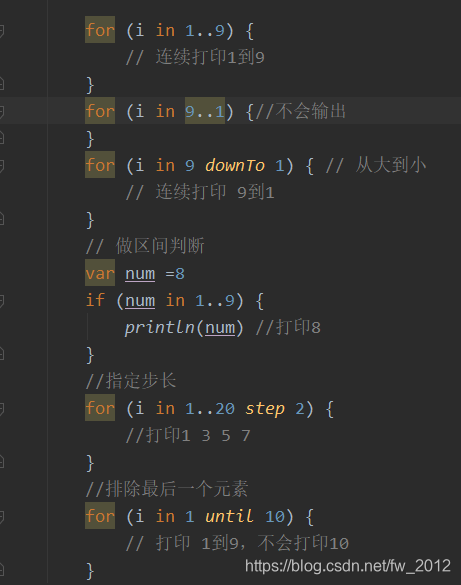The height and width of the screenshot is (585, 461).
Task: Click the 'if' keyword
Action: click(95, 300)
